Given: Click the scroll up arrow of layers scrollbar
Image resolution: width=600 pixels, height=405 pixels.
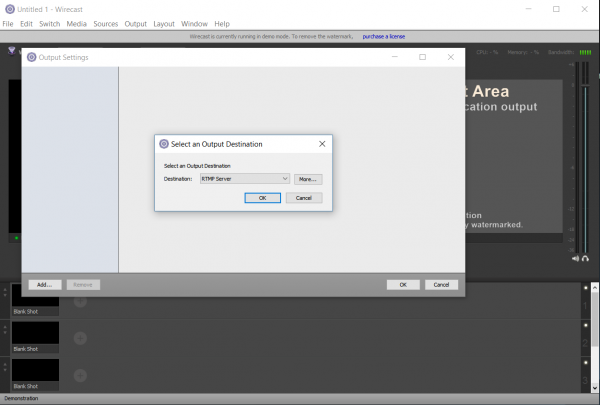Looking at the screenshot, I should click(x=595, y=287).
